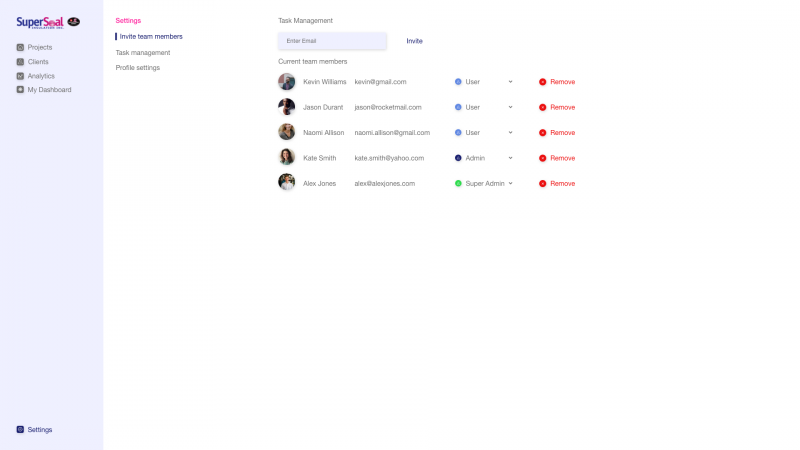The height and width of the screenshot is (450, 800).
Task: Select Invite team members menu item
Action: click(151, 37)
